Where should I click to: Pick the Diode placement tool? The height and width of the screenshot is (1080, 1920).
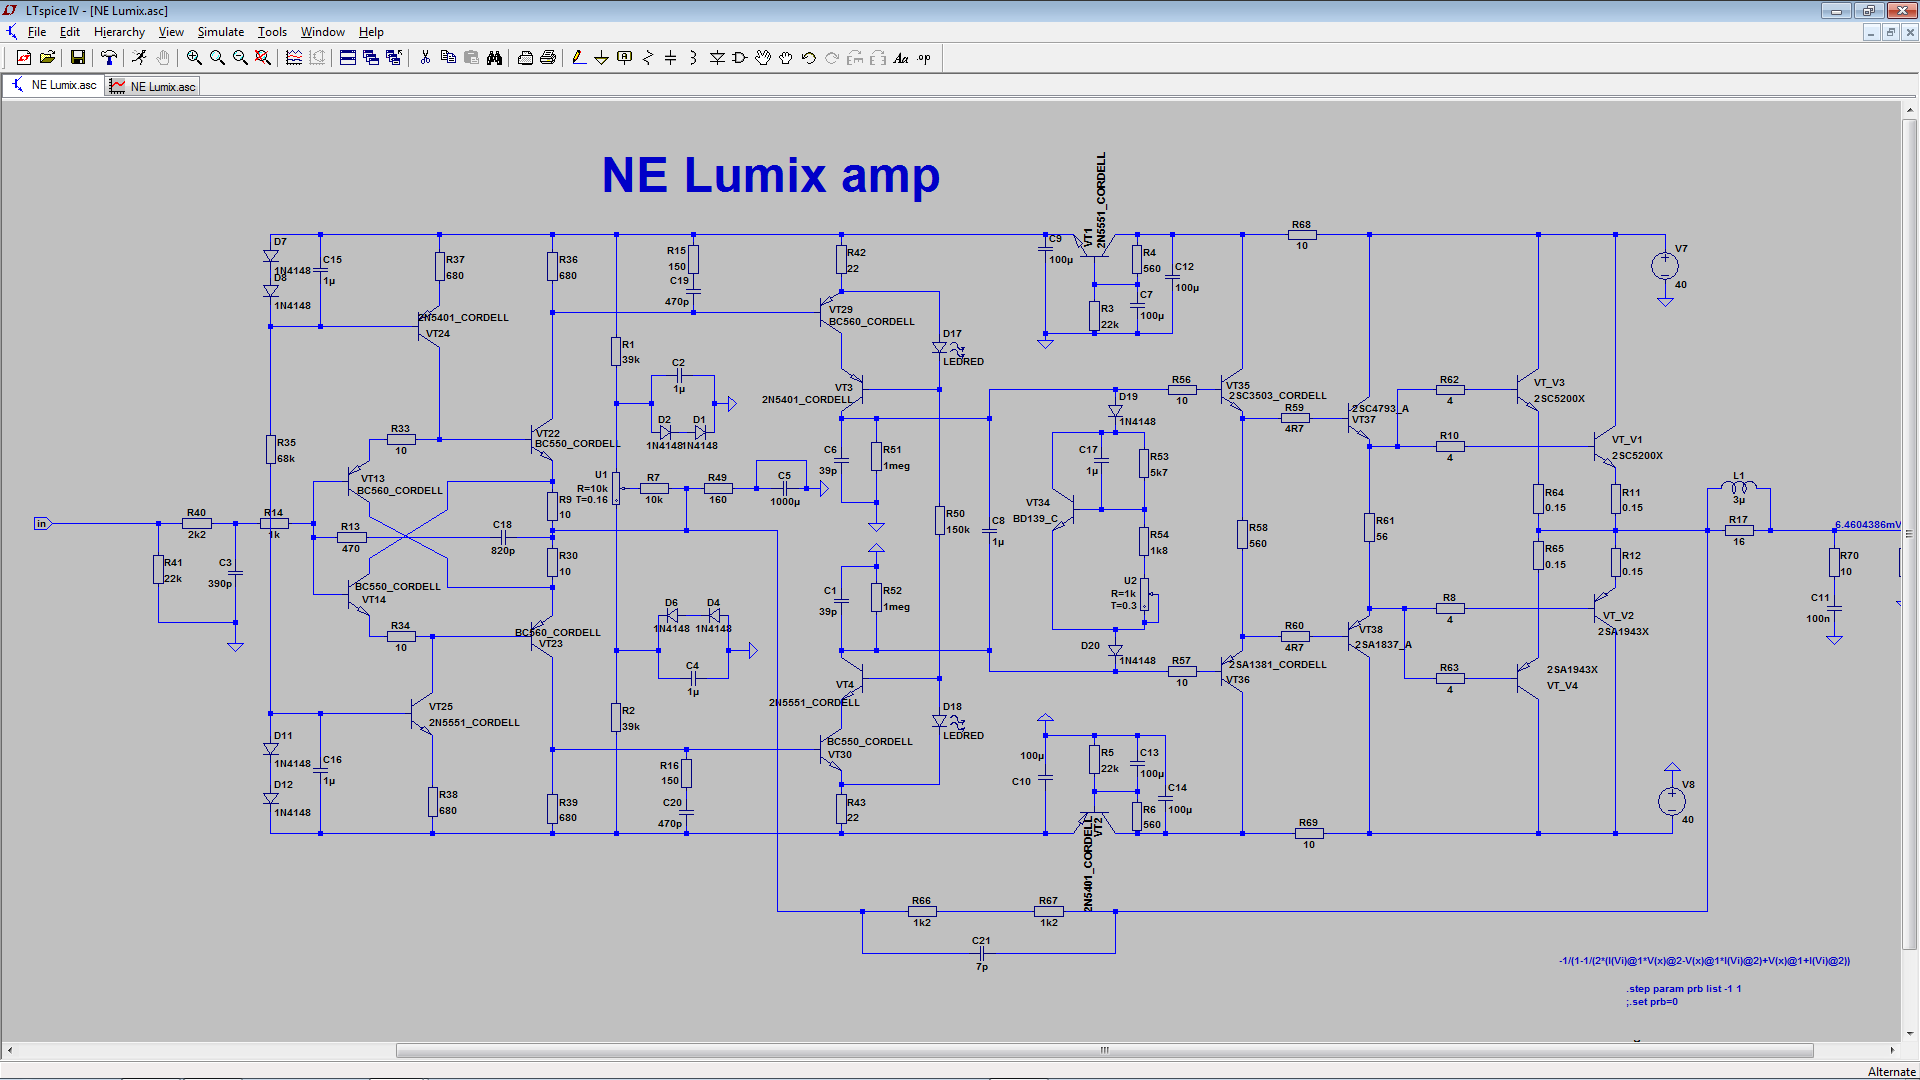tap(717, 58)
